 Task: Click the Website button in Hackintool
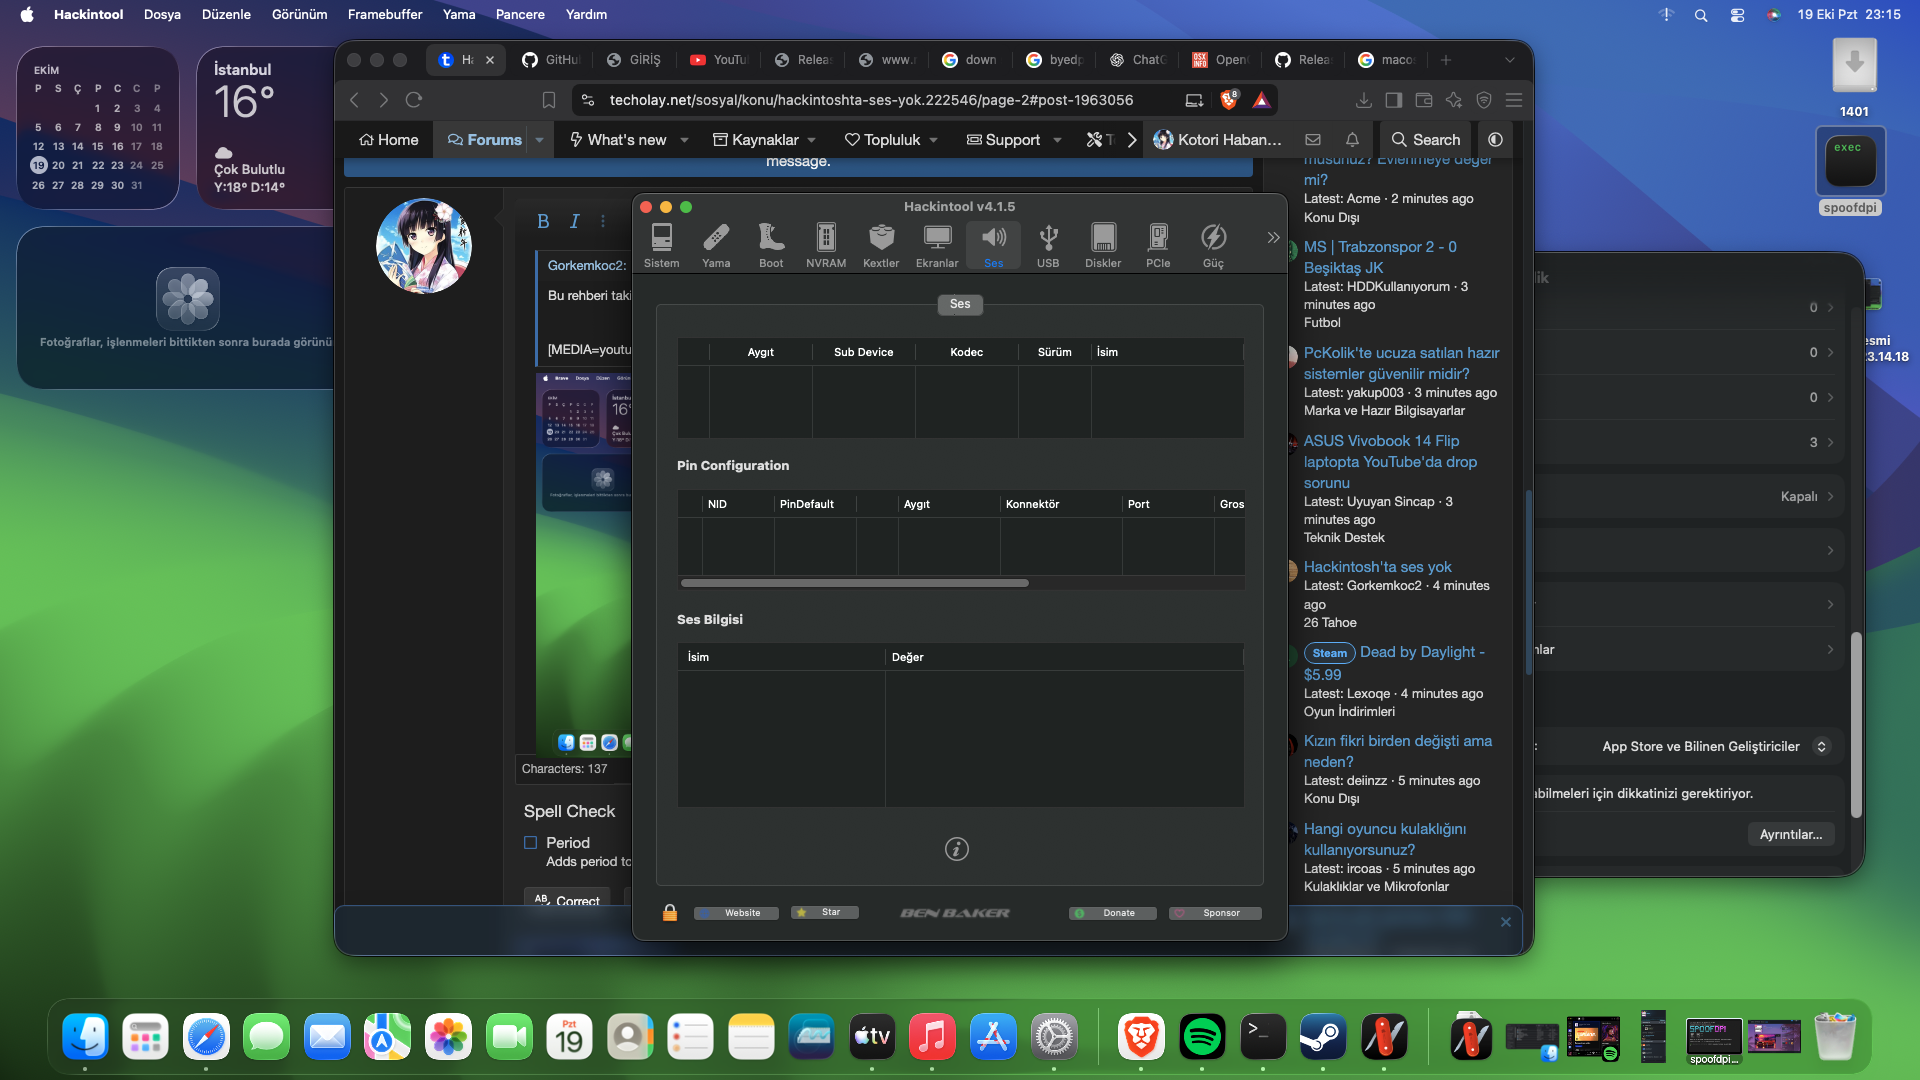pos(736,913)
